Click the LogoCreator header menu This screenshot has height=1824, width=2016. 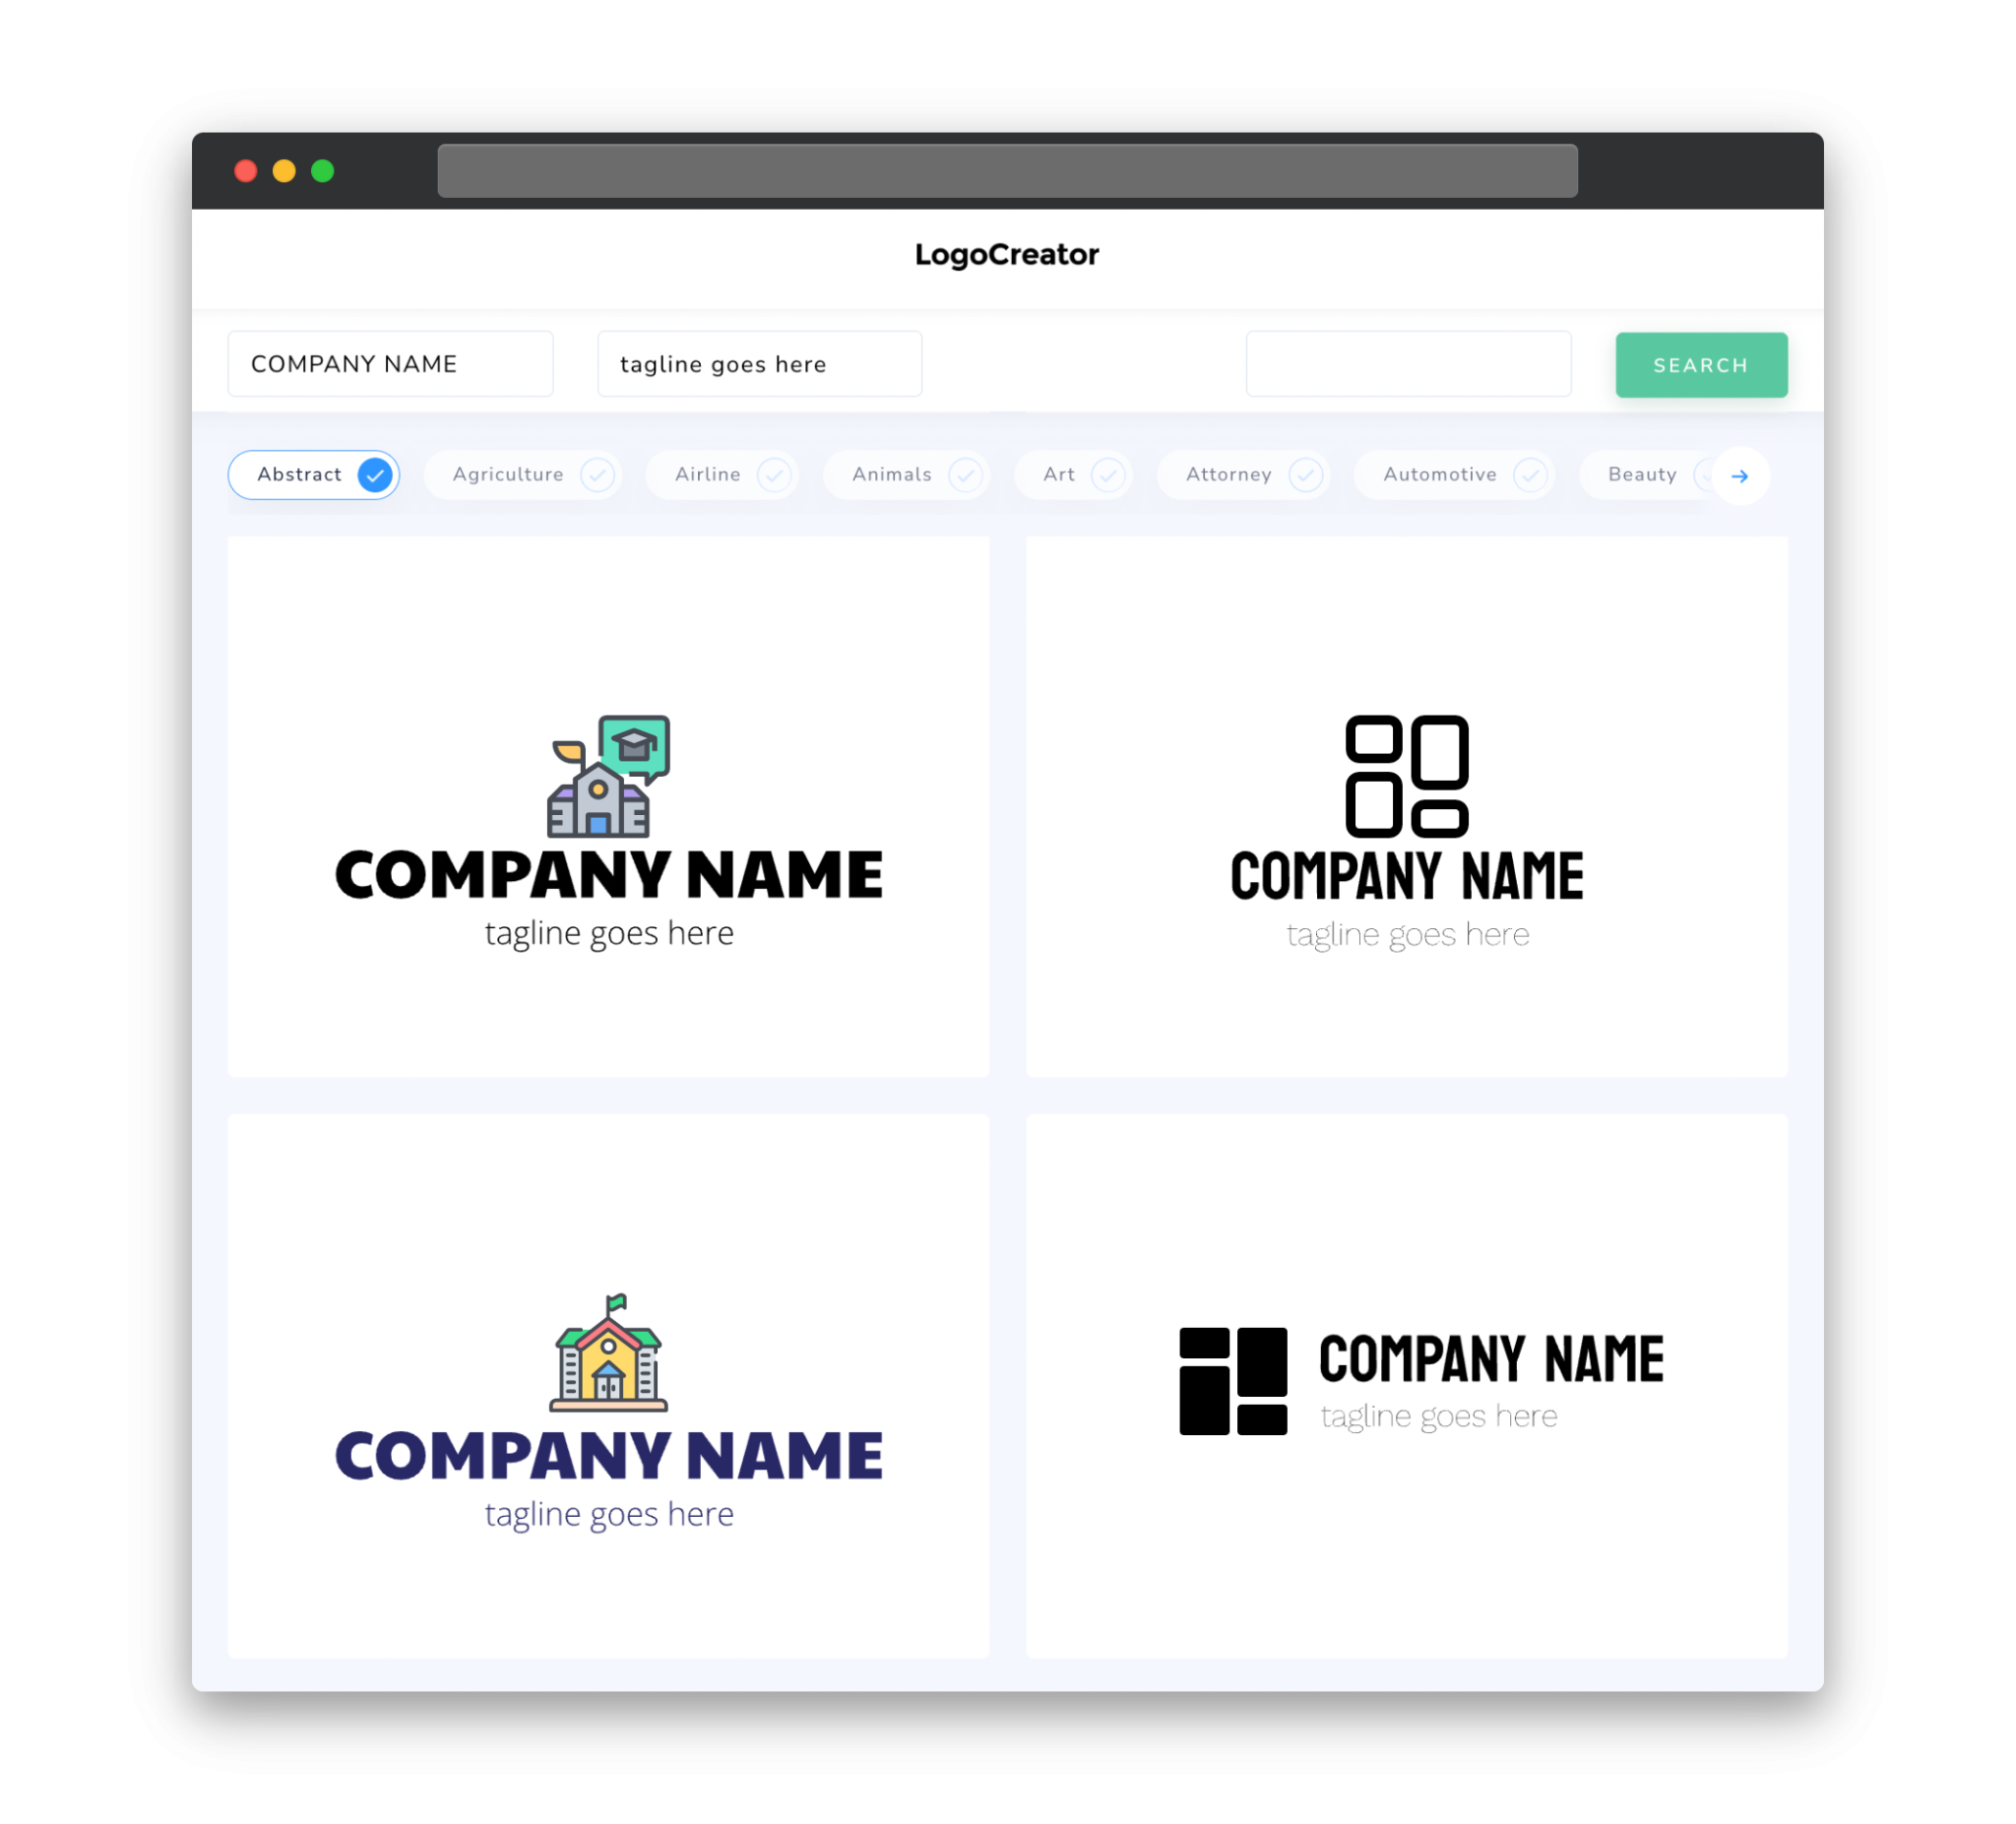click(1008, 255)
